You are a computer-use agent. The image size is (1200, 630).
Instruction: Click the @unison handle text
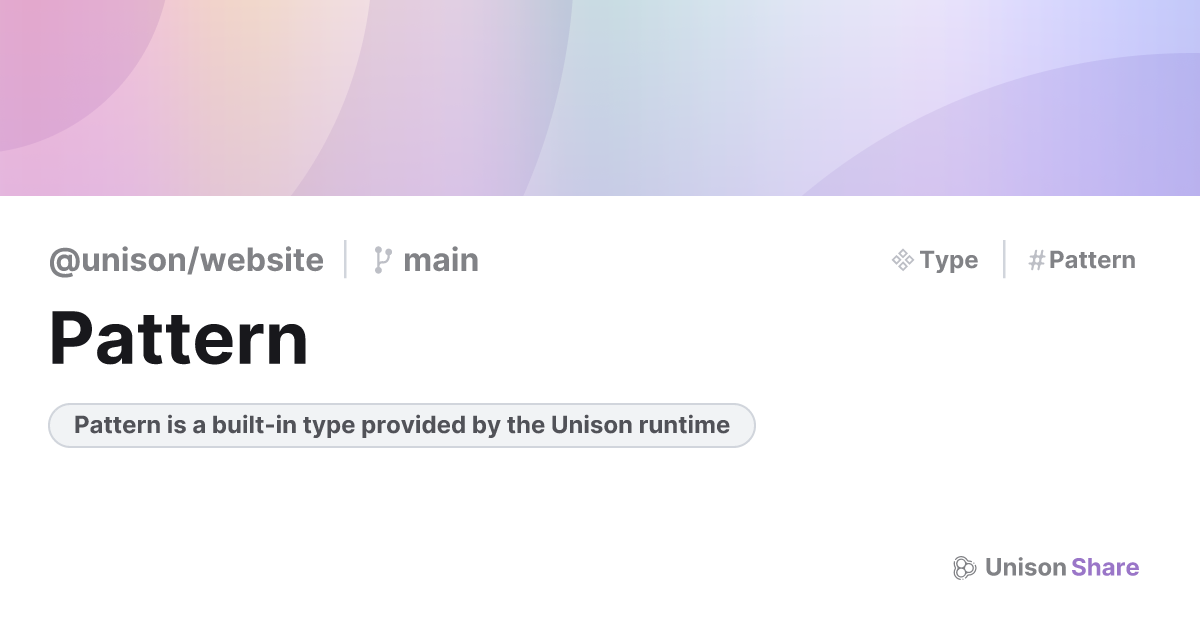point(120,260)
